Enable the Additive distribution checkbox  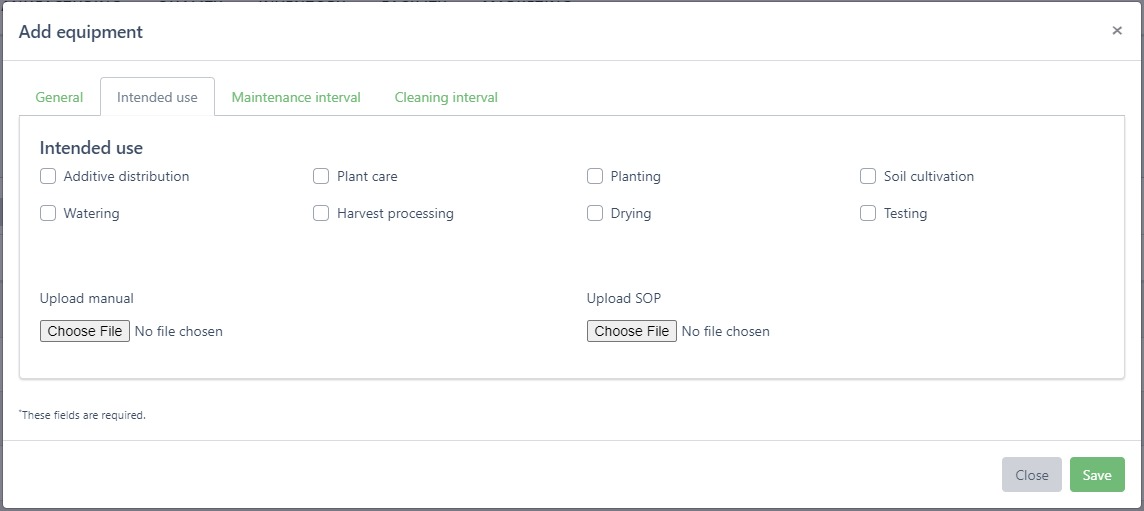pyautogui.click(x=48, y=176)
